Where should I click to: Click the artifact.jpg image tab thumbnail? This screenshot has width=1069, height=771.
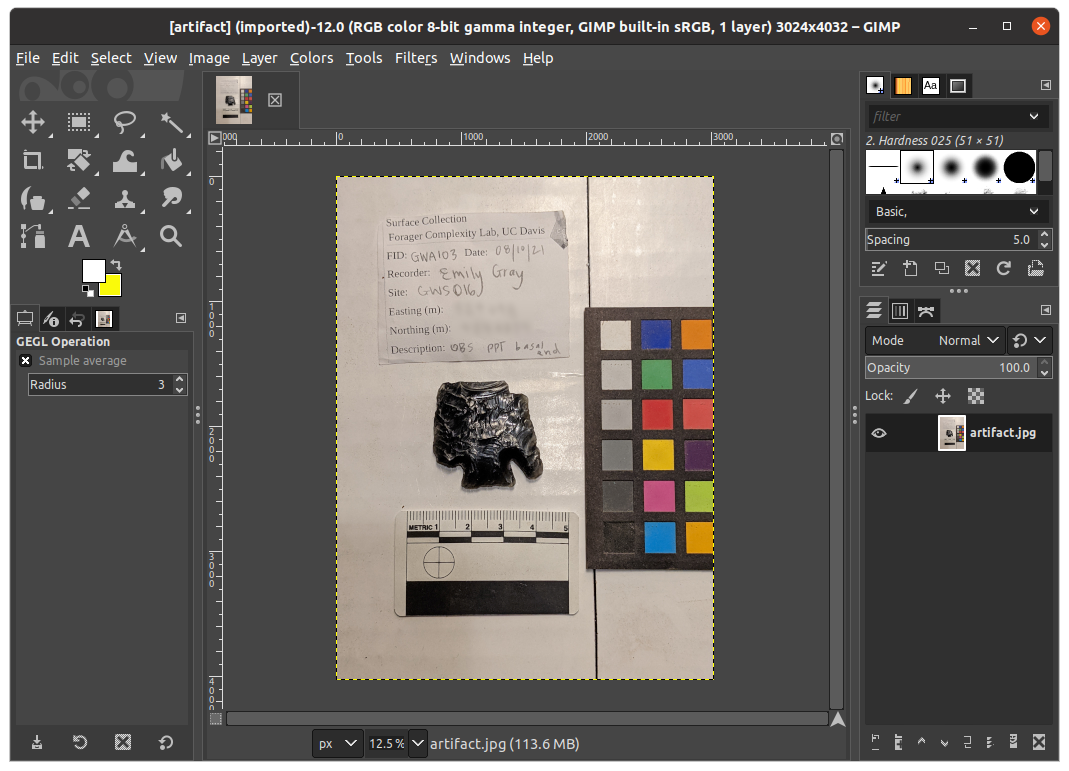(x=234, y=100)
